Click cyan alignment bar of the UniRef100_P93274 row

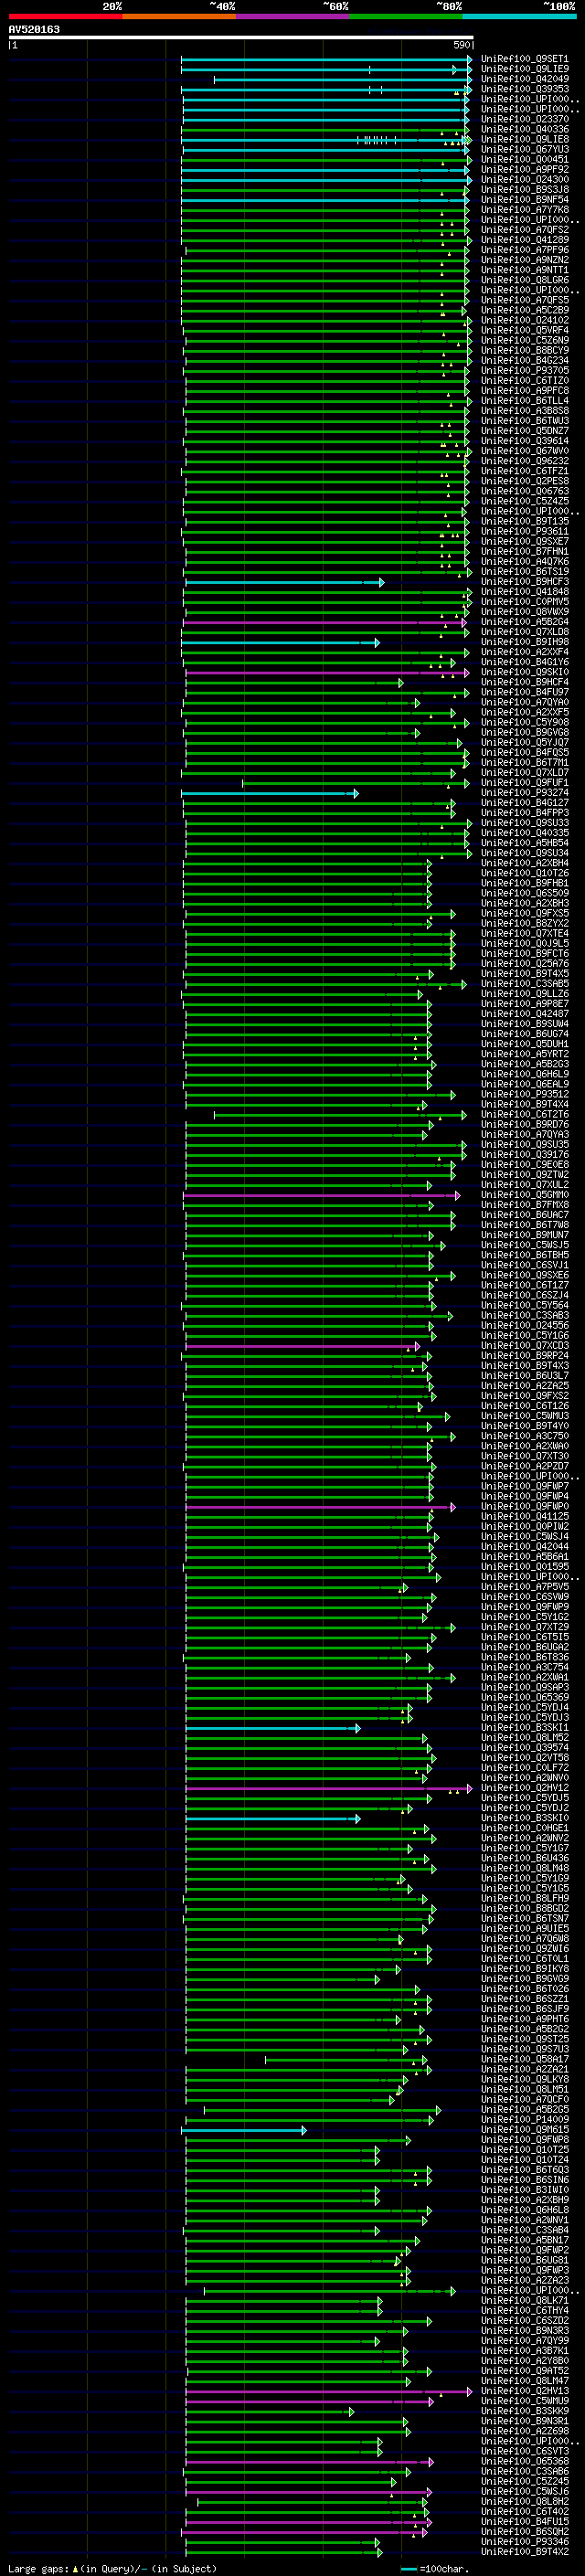pos(270,793)
